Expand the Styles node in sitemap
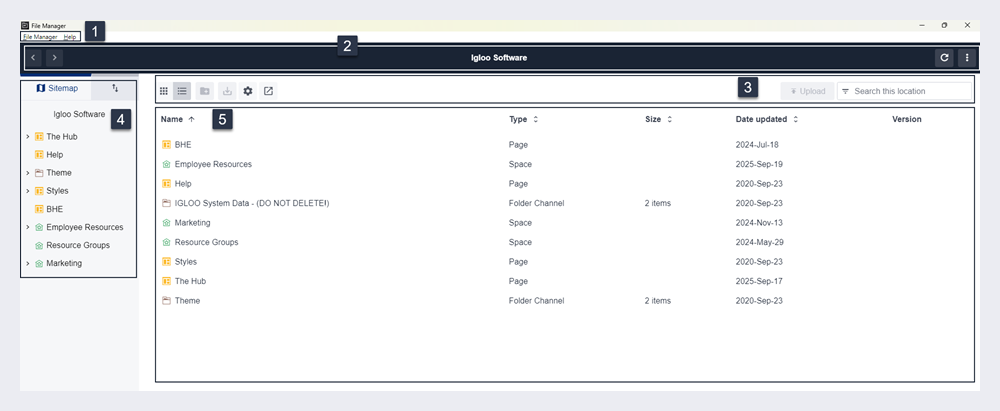 (x=28, y=191)
